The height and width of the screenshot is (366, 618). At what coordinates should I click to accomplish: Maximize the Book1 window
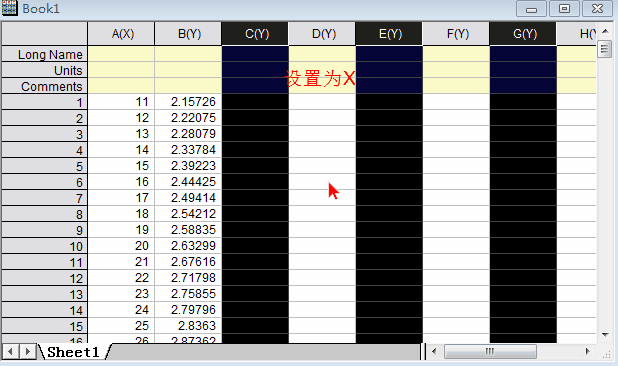tap(564, 9)
